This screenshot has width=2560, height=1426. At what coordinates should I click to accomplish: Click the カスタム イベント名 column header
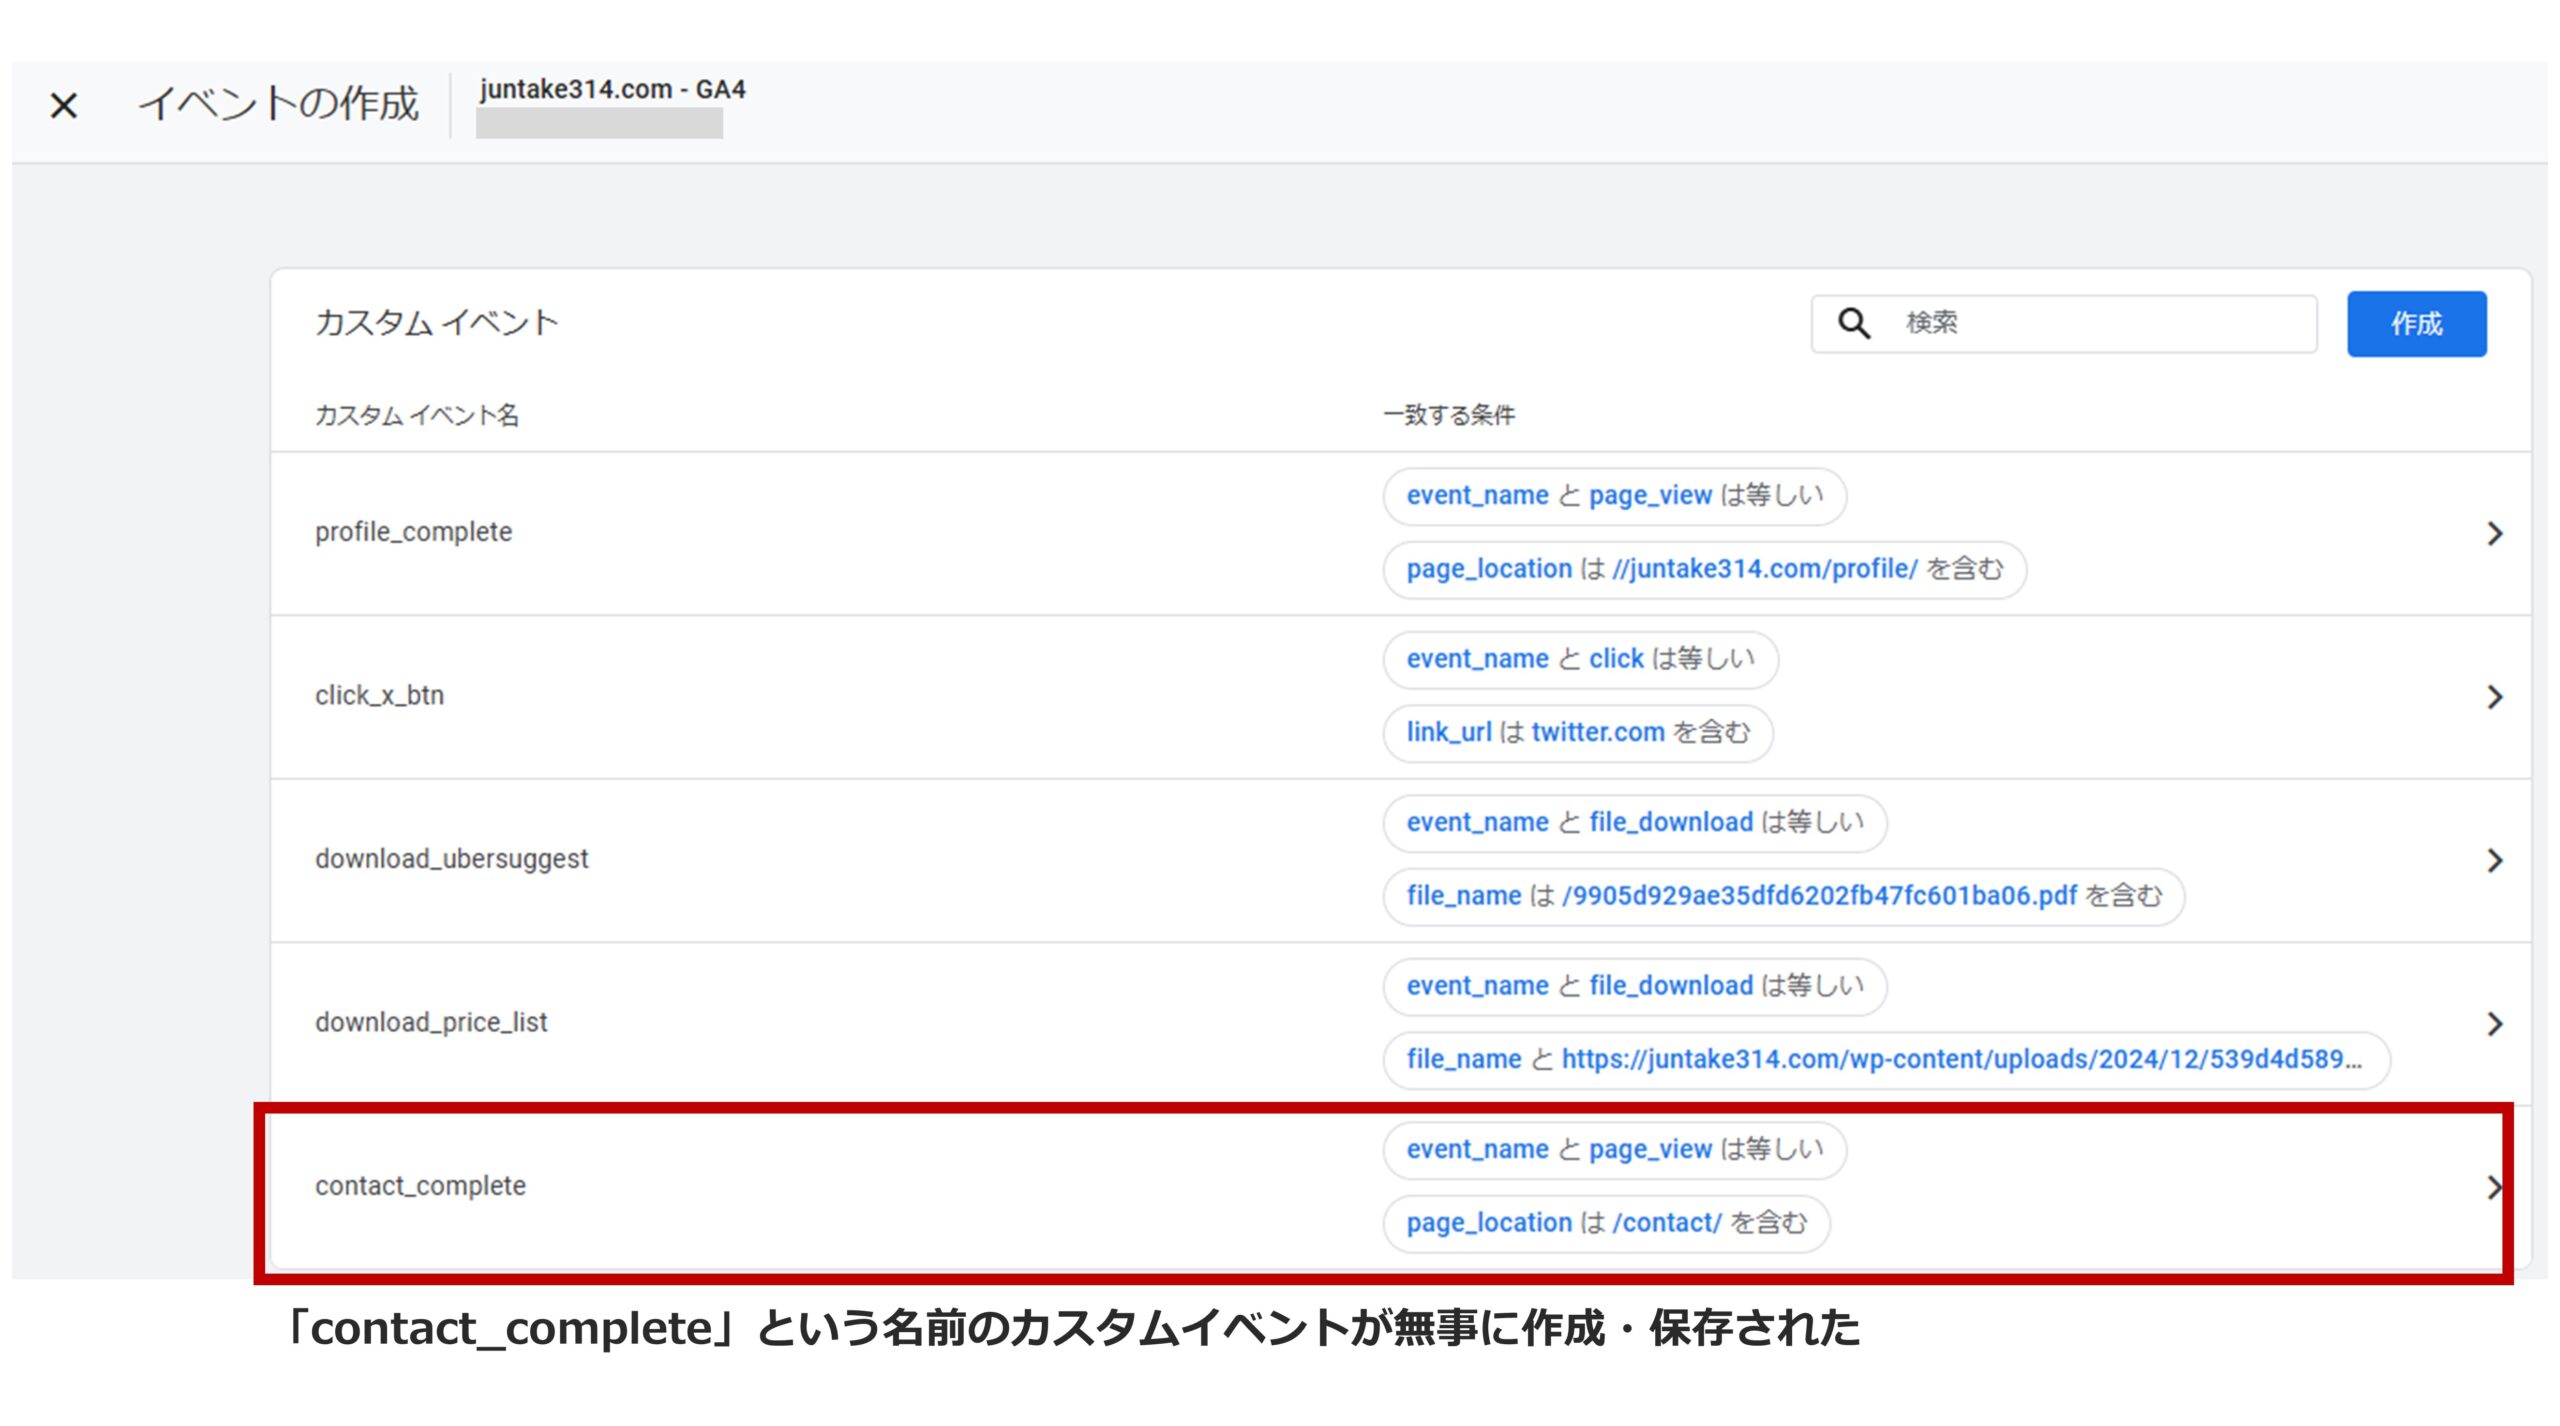coord(417,414)
